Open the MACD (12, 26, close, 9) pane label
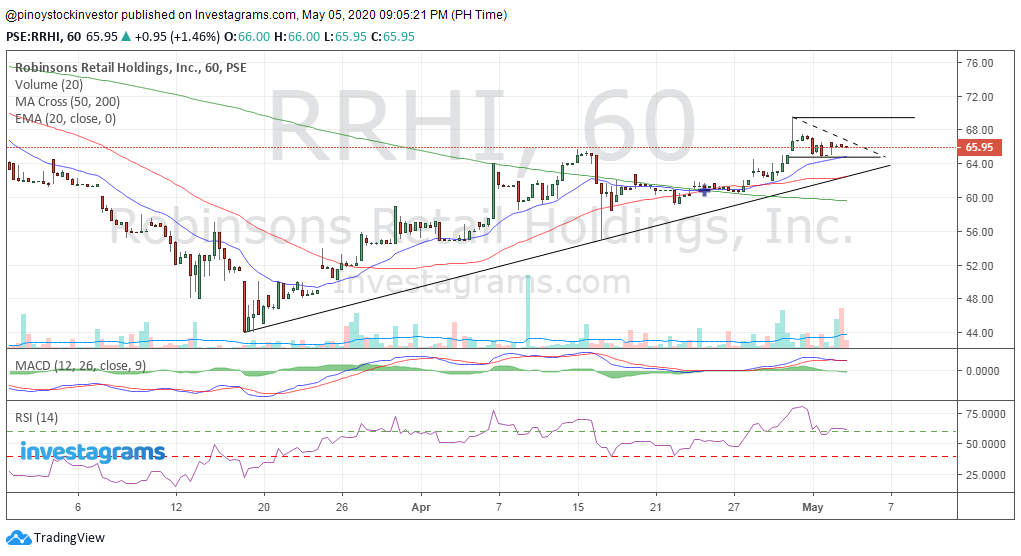Viewport: 1021px width, 556px height. click(80, 366)
